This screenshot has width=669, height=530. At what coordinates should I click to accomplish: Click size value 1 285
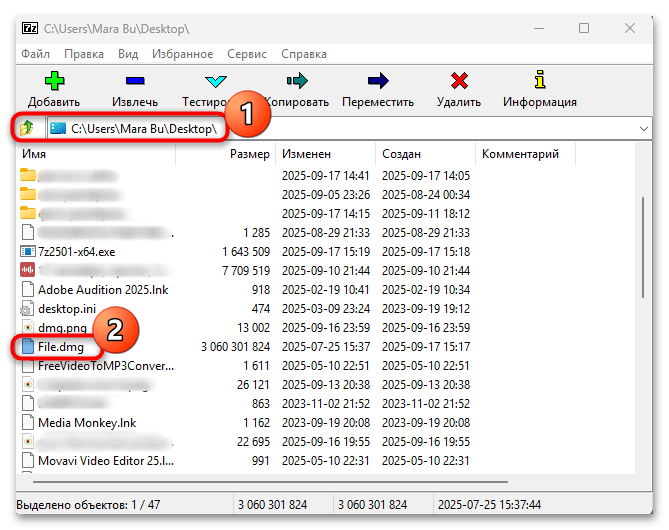point(257,233)
